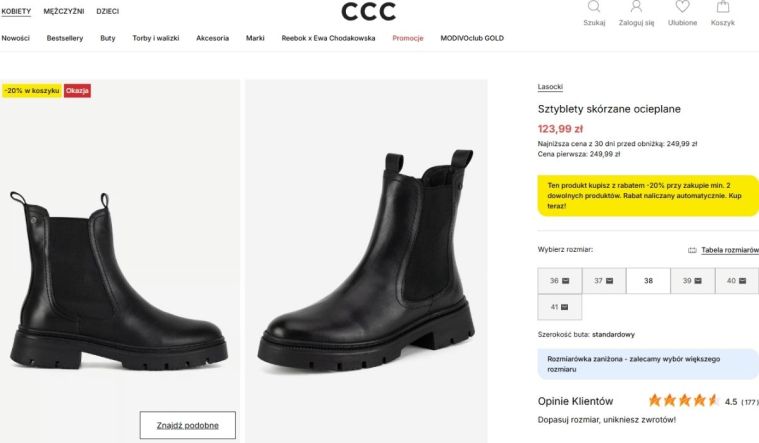Viewport: 759px width, 443px height.
Task: Open the Buty menu
Action: pyautogui.click(x=107, y=38)
